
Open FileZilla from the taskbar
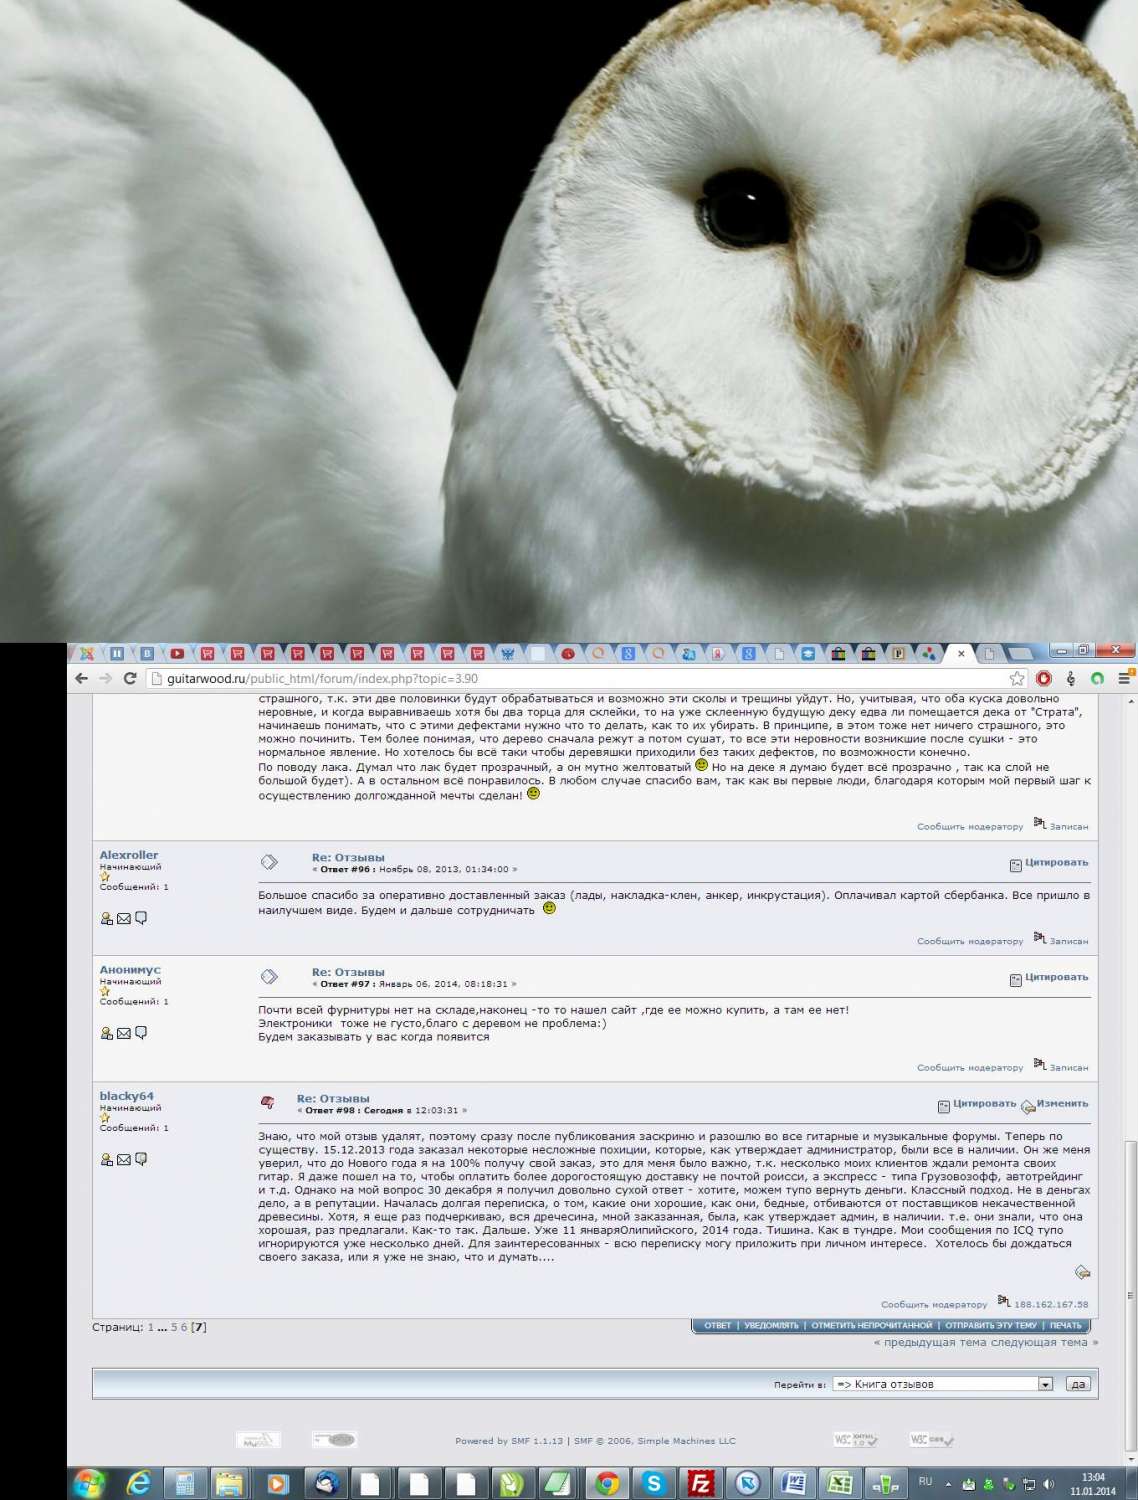[x=701, y=1484]
